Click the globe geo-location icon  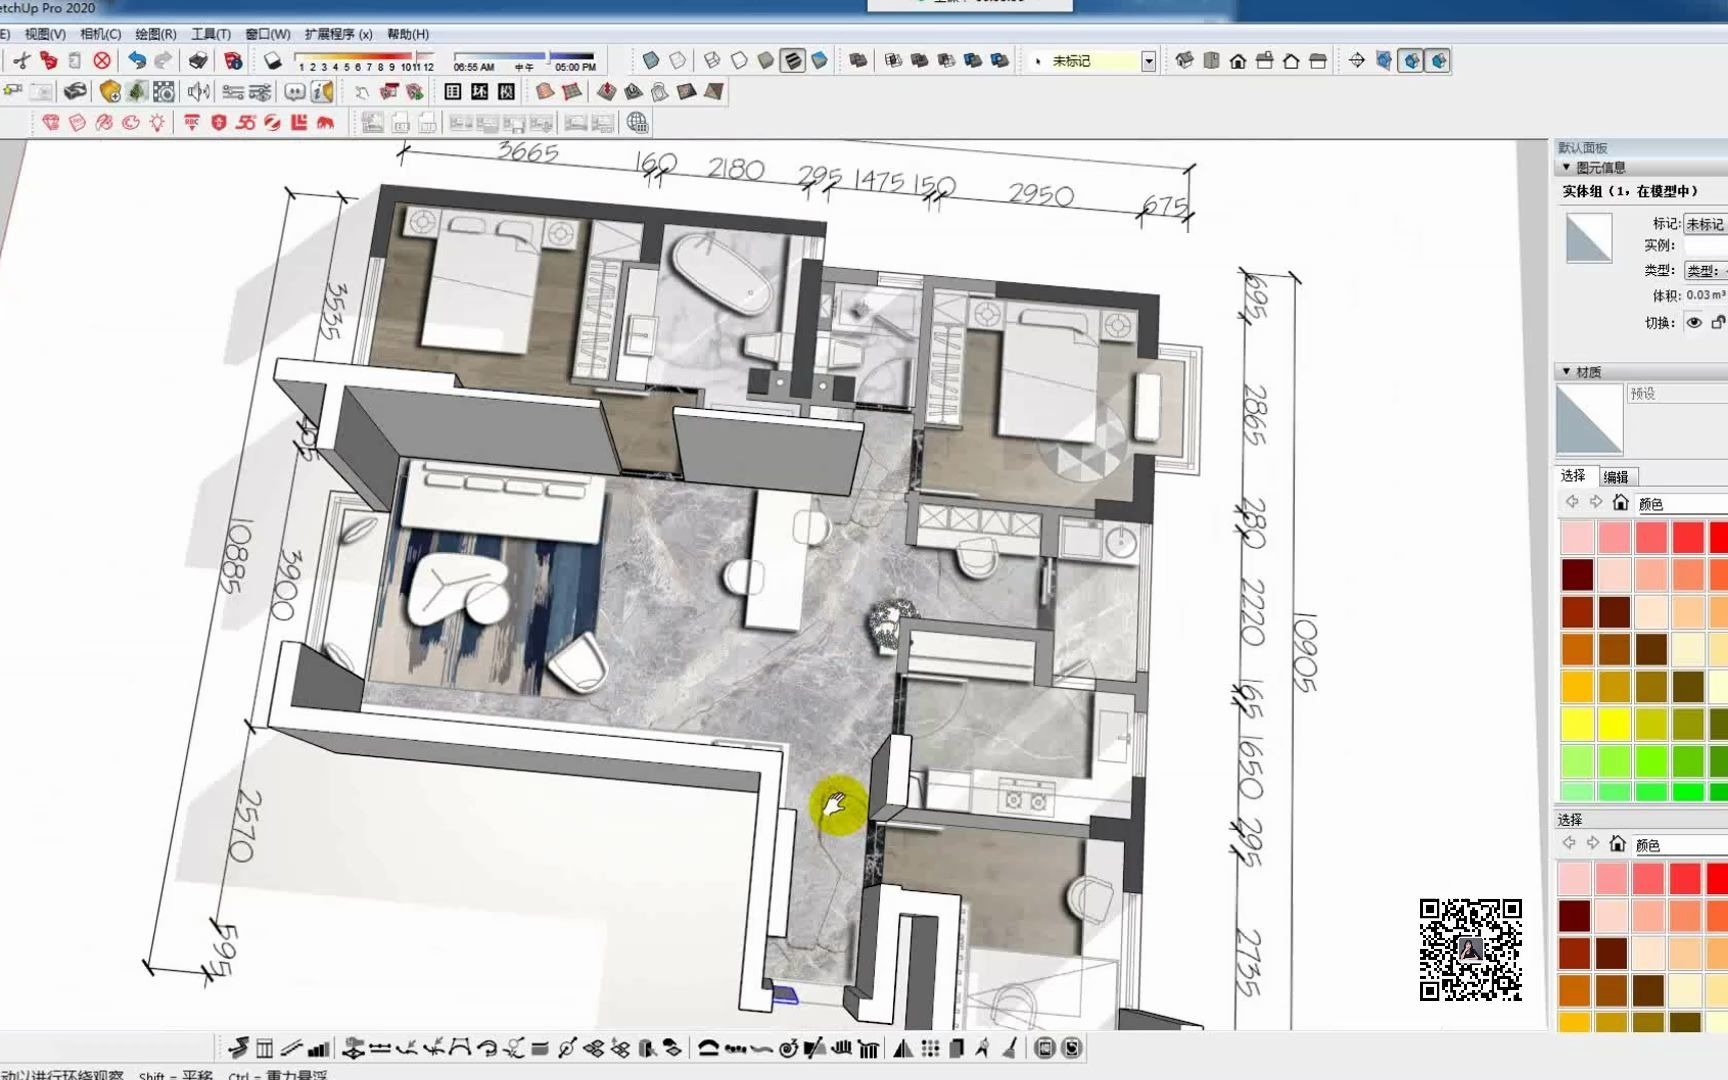tap(637, 123)
